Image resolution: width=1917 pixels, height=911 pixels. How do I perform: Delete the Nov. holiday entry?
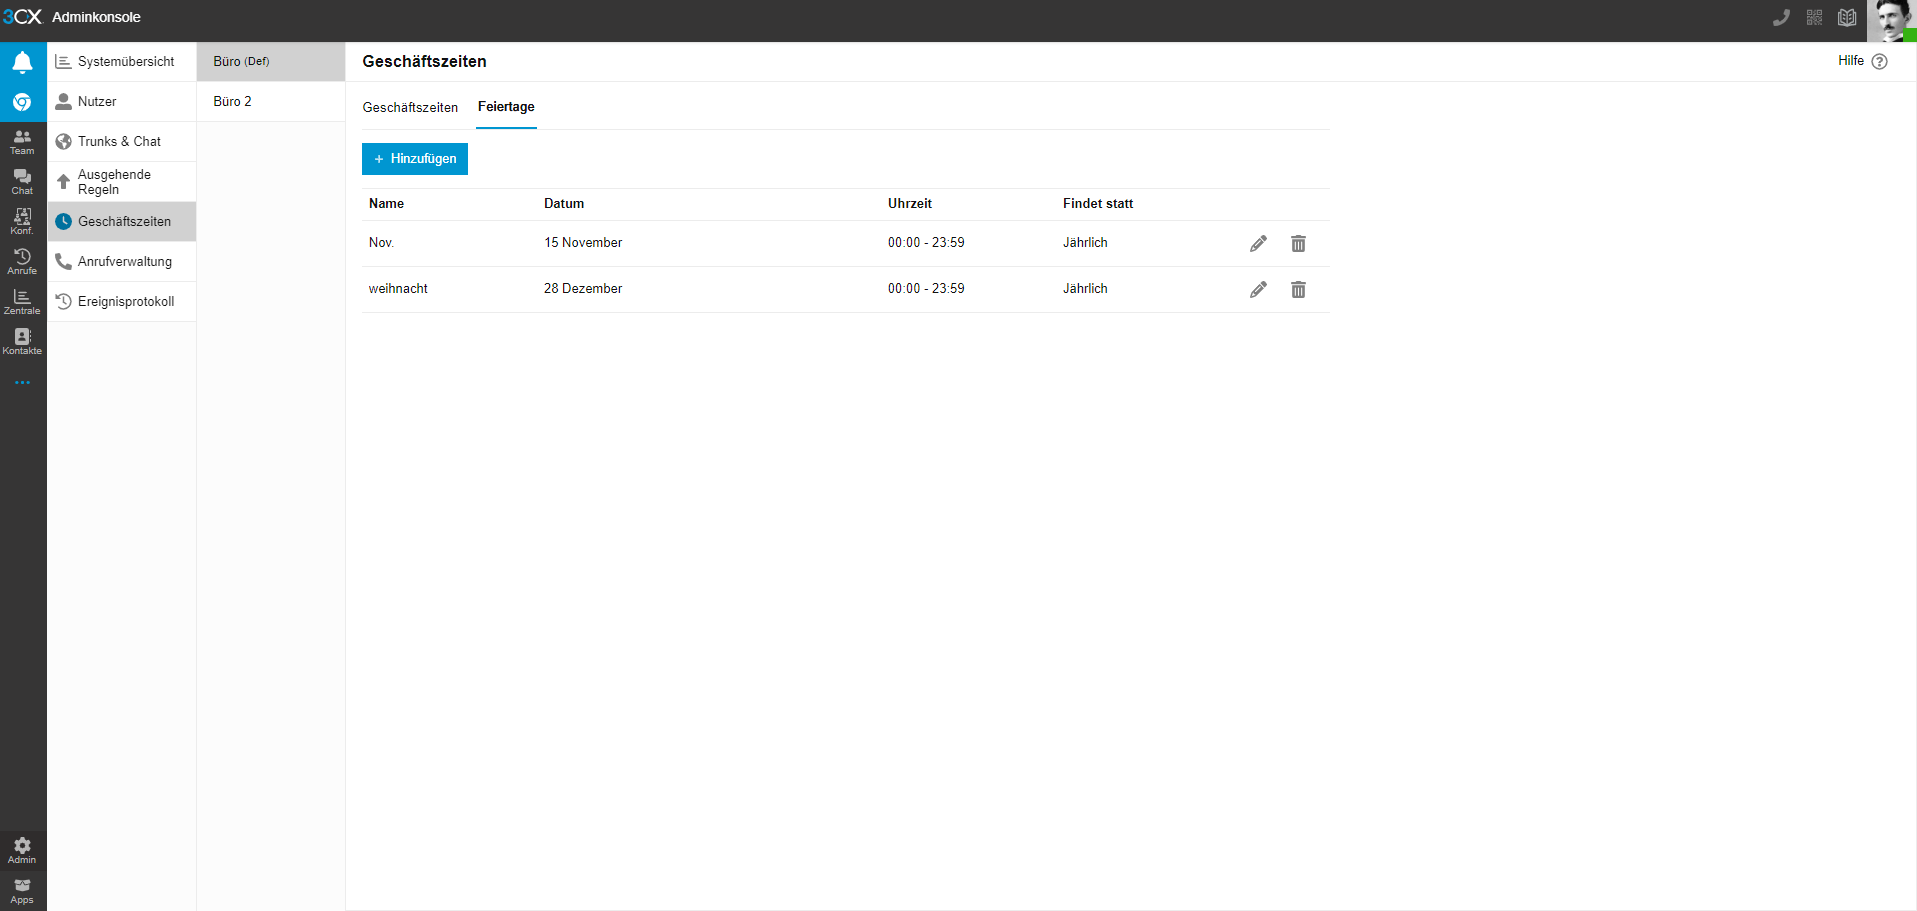point(1298,244)
